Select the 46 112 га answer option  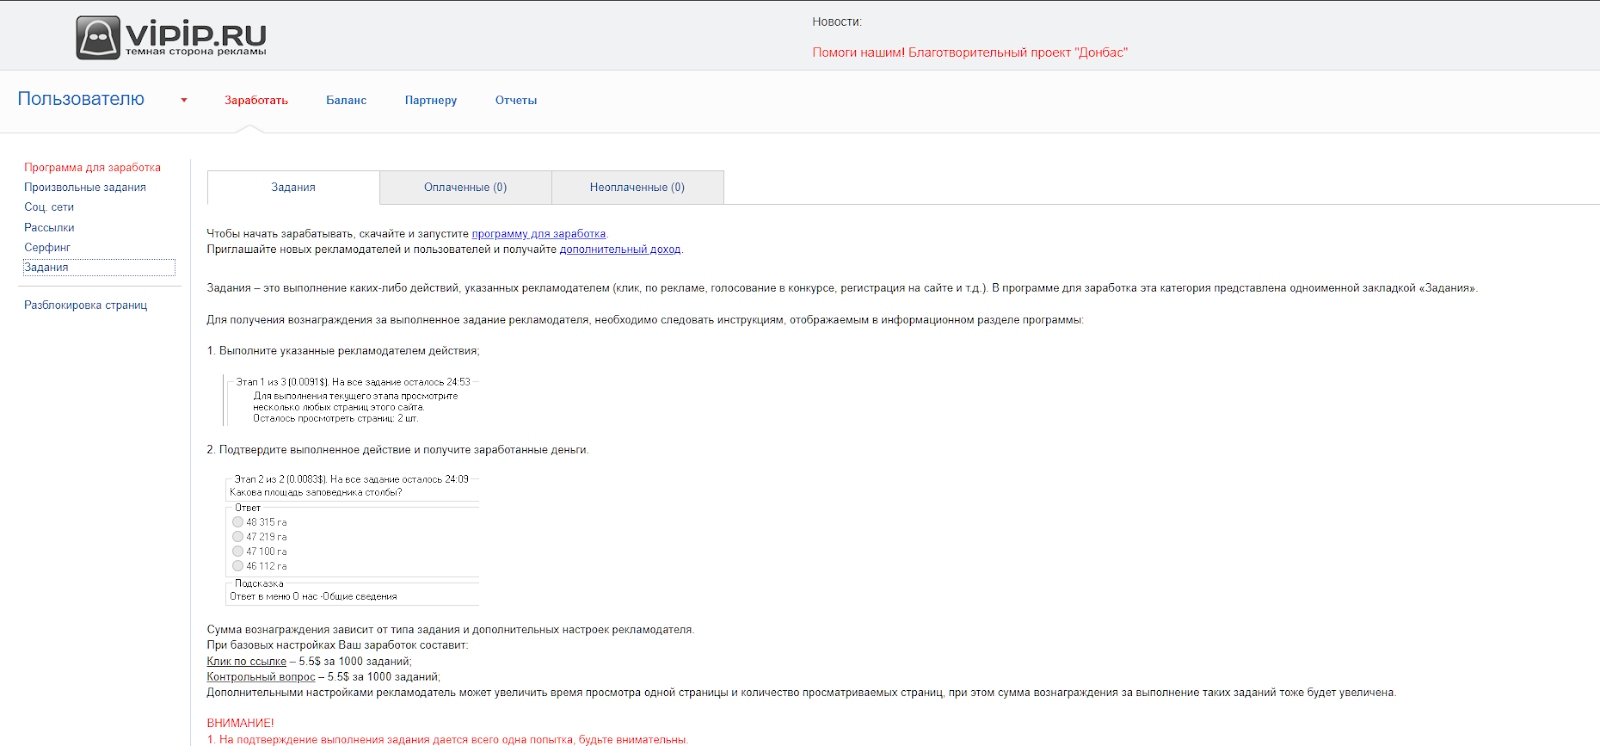point(238,566)
